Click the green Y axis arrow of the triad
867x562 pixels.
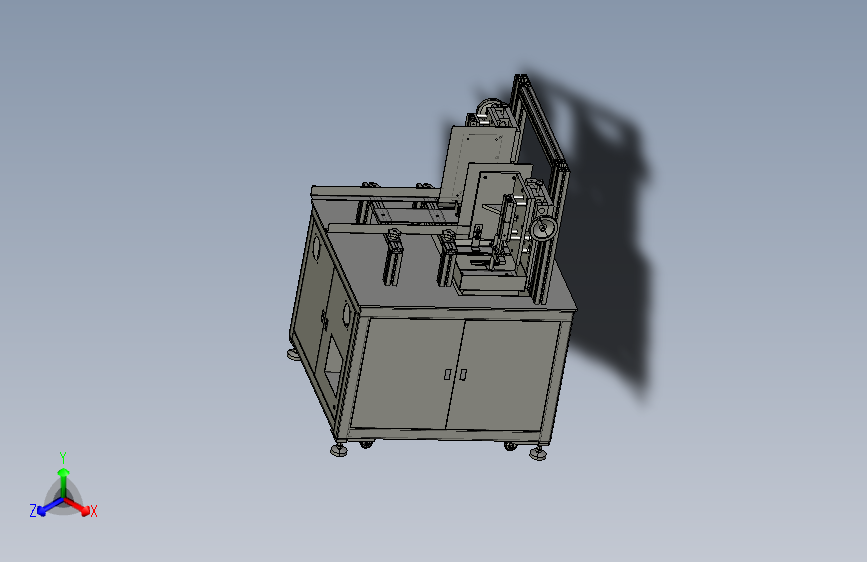pos(64,482)
